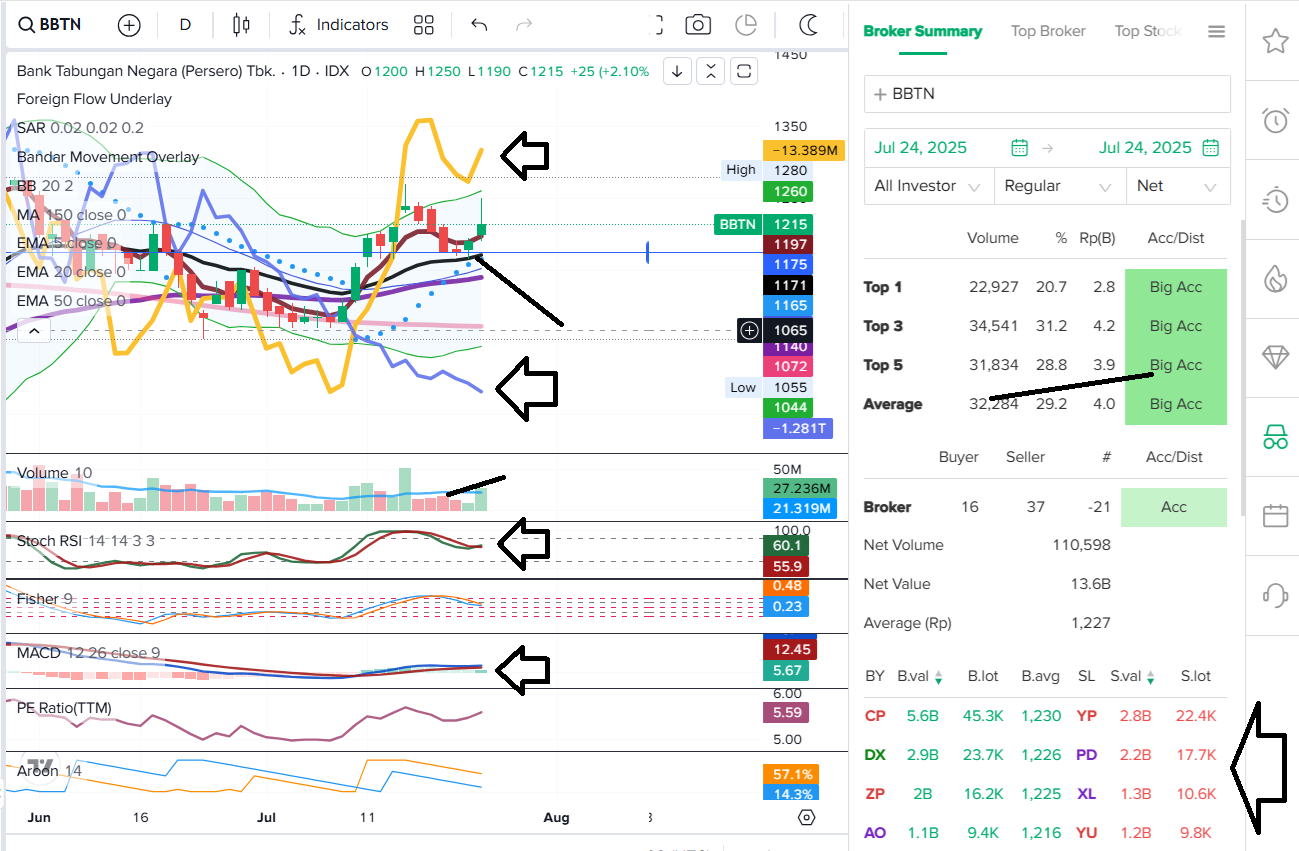Take a chart snapshot with camera icon
The height and width of the screenshot is (851, 1299).
pyautogui.click(x=698, y=25)
